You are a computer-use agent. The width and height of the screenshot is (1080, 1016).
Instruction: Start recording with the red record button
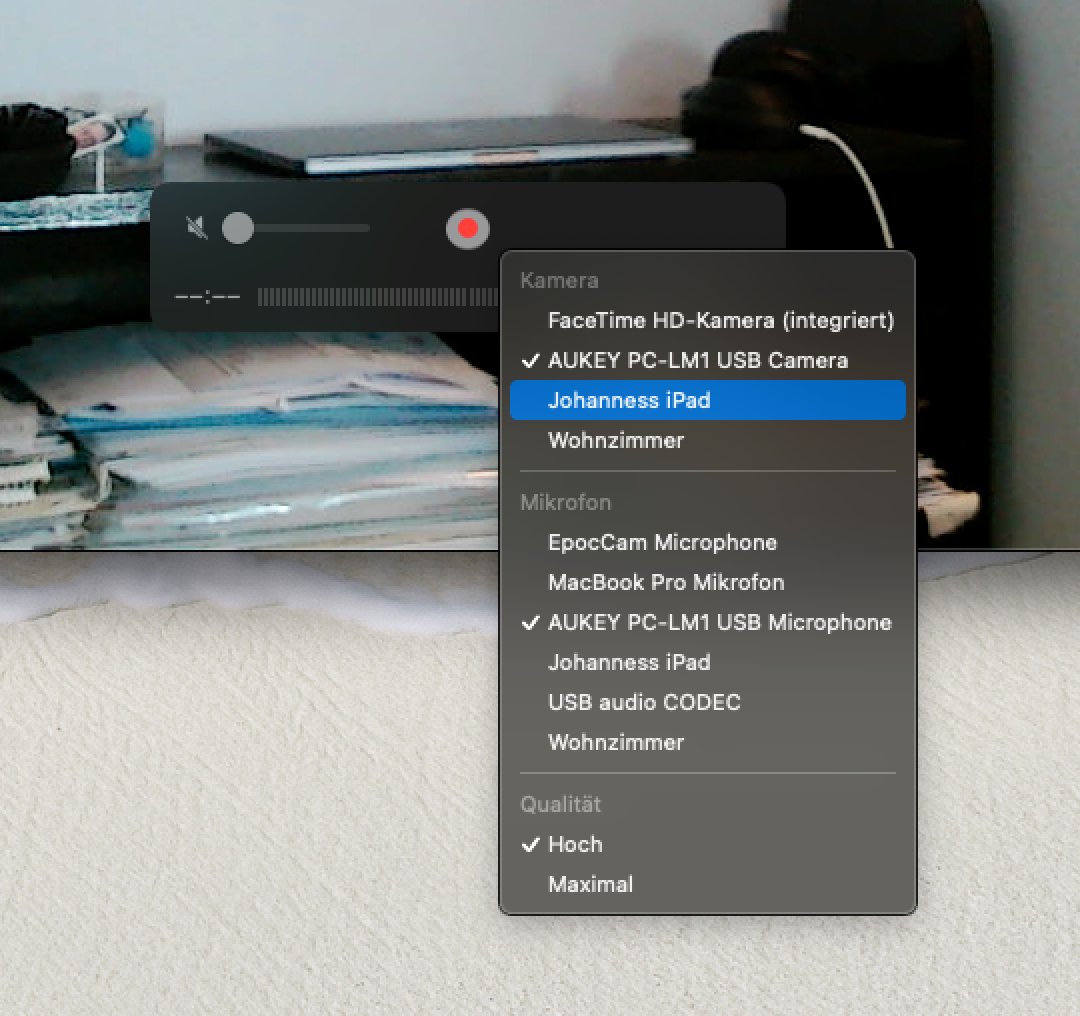point(468,229)
